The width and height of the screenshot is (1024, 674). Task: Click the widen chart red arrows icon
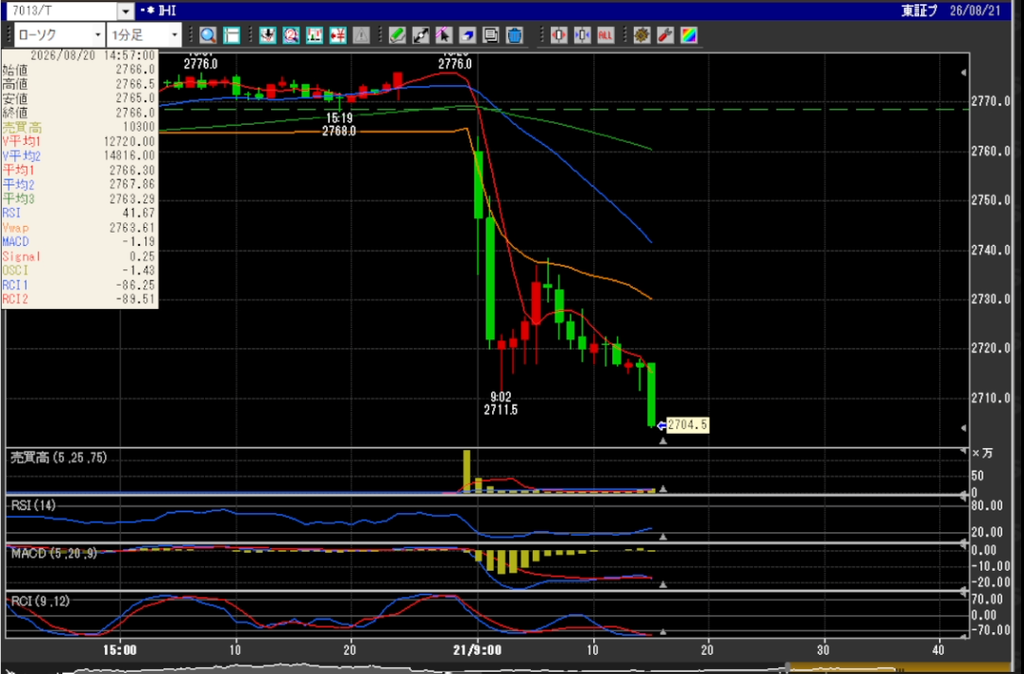559,35
